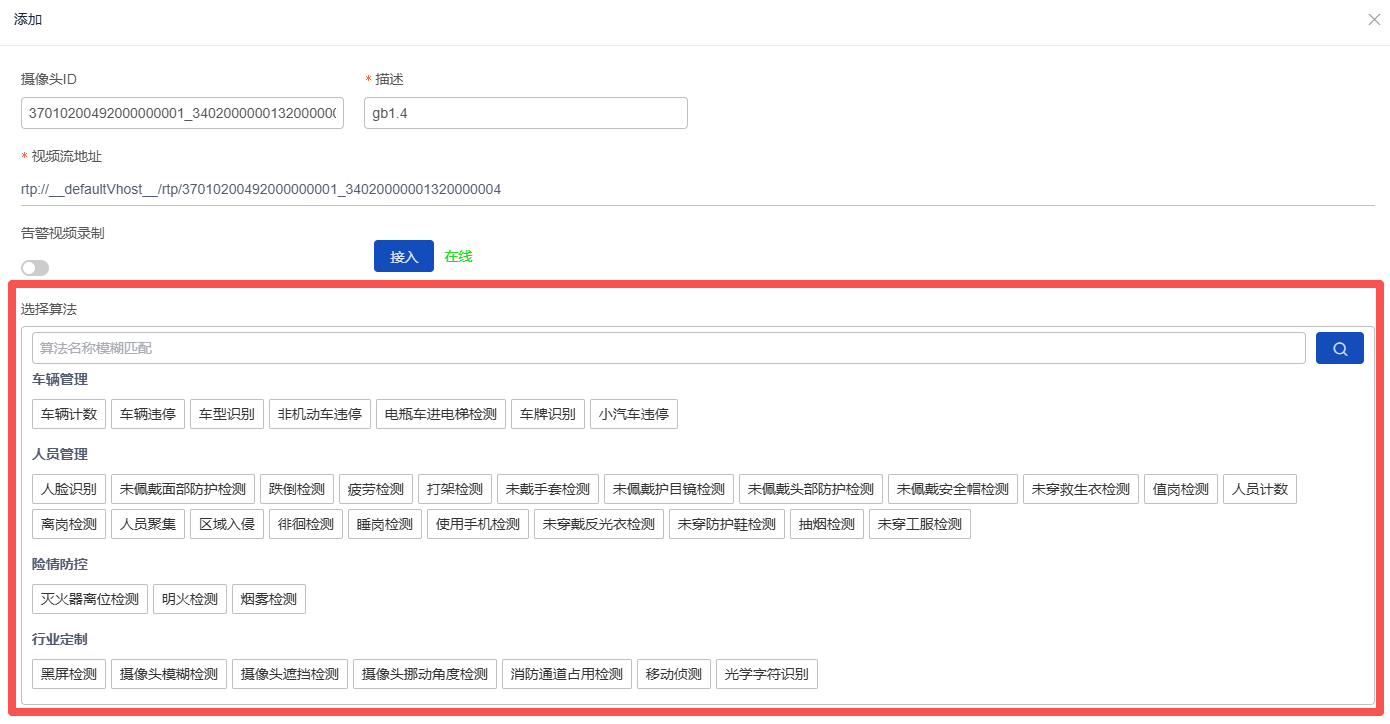
Task: Select the 车辆计数 algorithm tag
Action: coord(69,414)
